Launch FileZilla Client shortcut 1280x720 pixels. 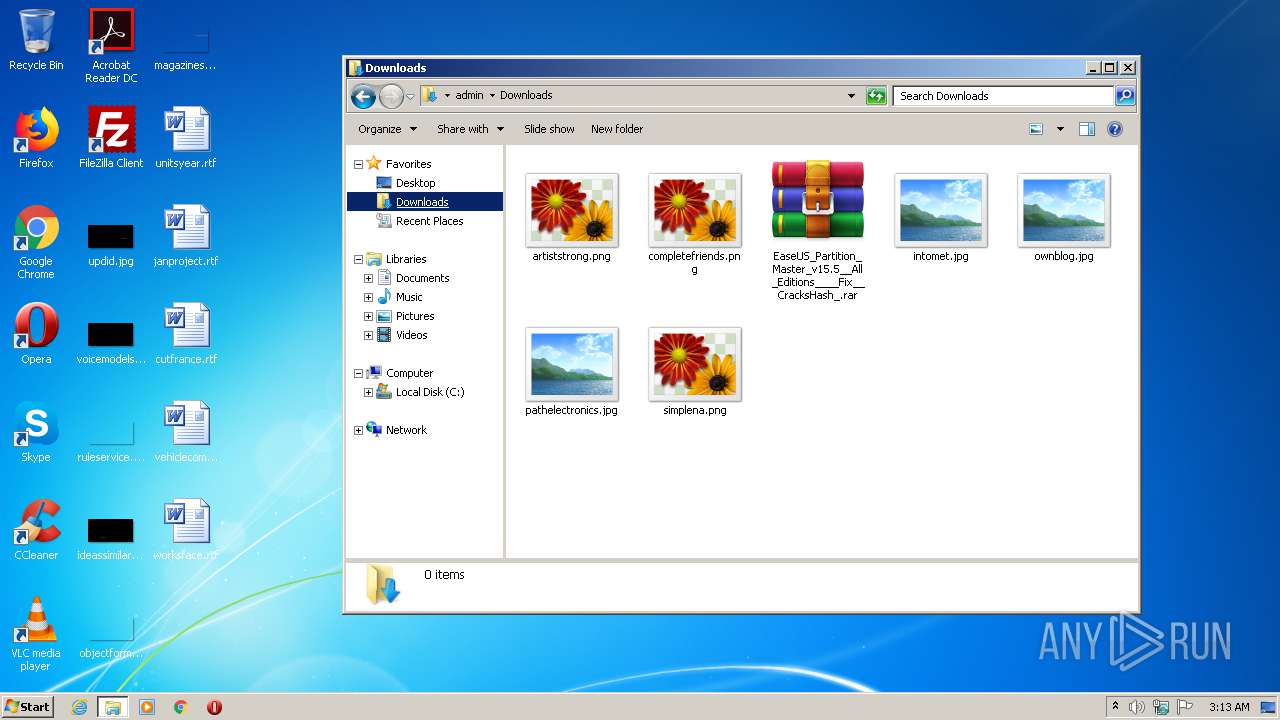[x=111, y=138]
